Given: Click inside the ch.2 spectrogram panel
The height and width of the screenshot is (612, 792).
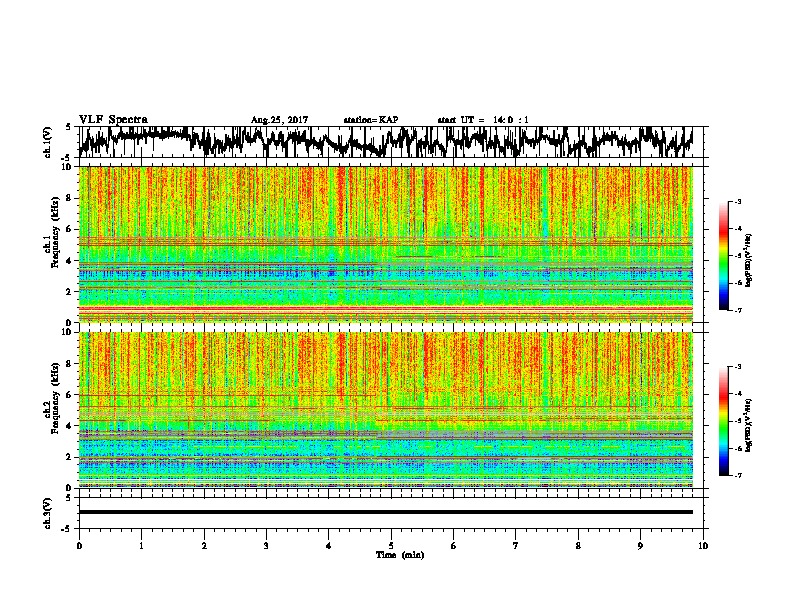Looking at the screenshot, I should click(386, 410).
